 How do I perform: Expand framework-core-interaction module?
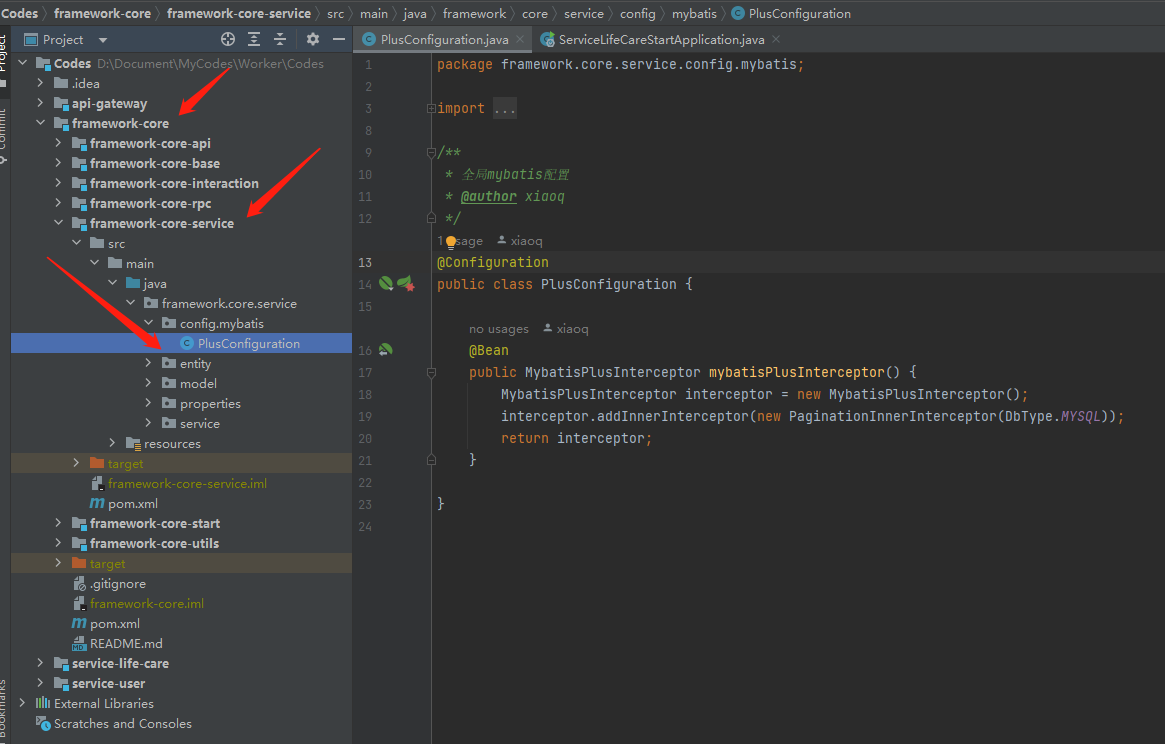(59, 183)
